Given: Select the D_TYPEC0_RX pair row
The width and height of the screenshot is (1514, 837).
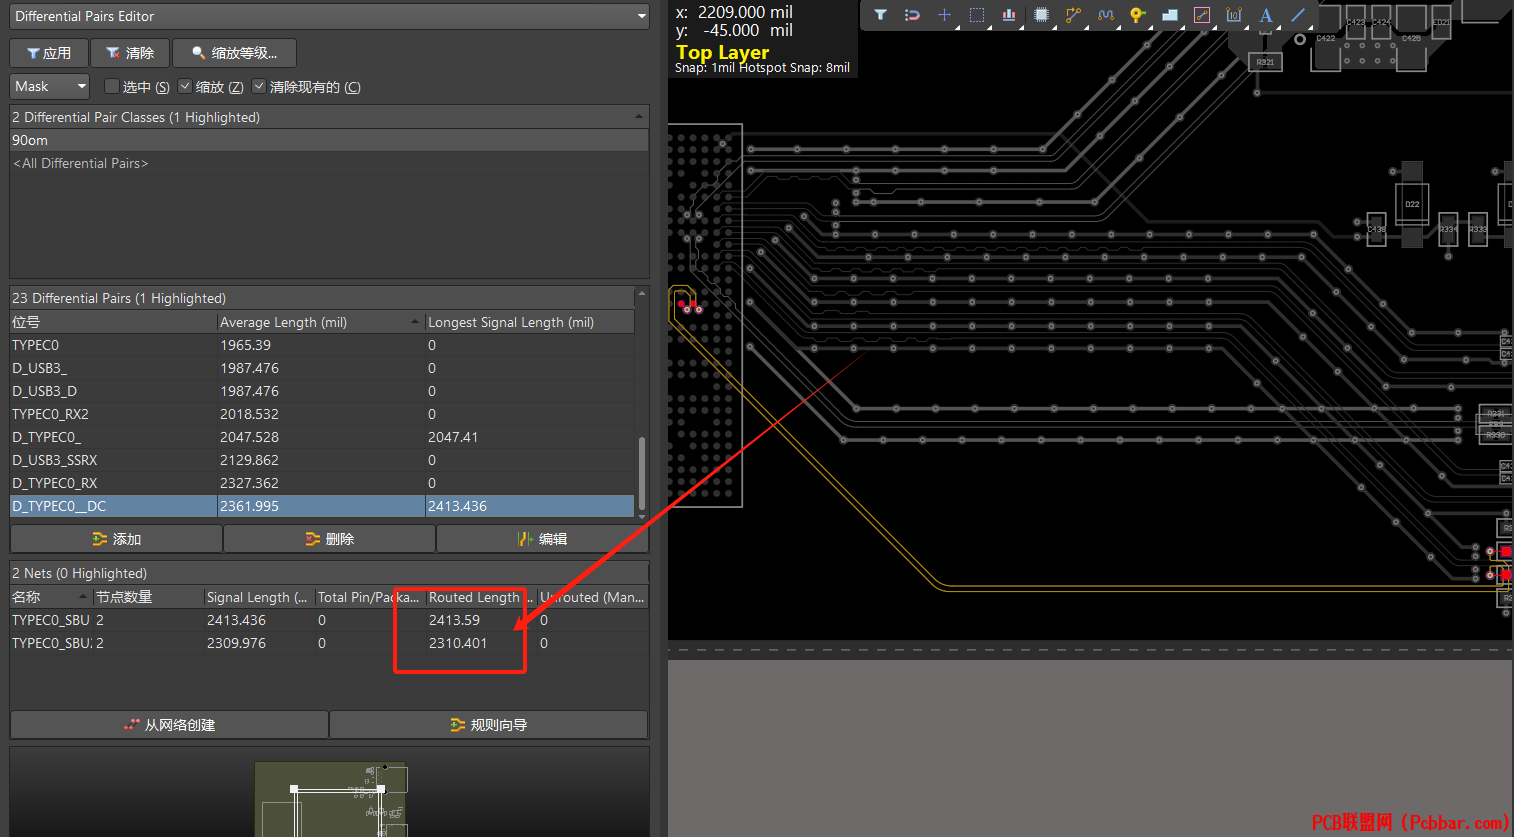Looking at the screenshot, I should click(x=322, y=483).
